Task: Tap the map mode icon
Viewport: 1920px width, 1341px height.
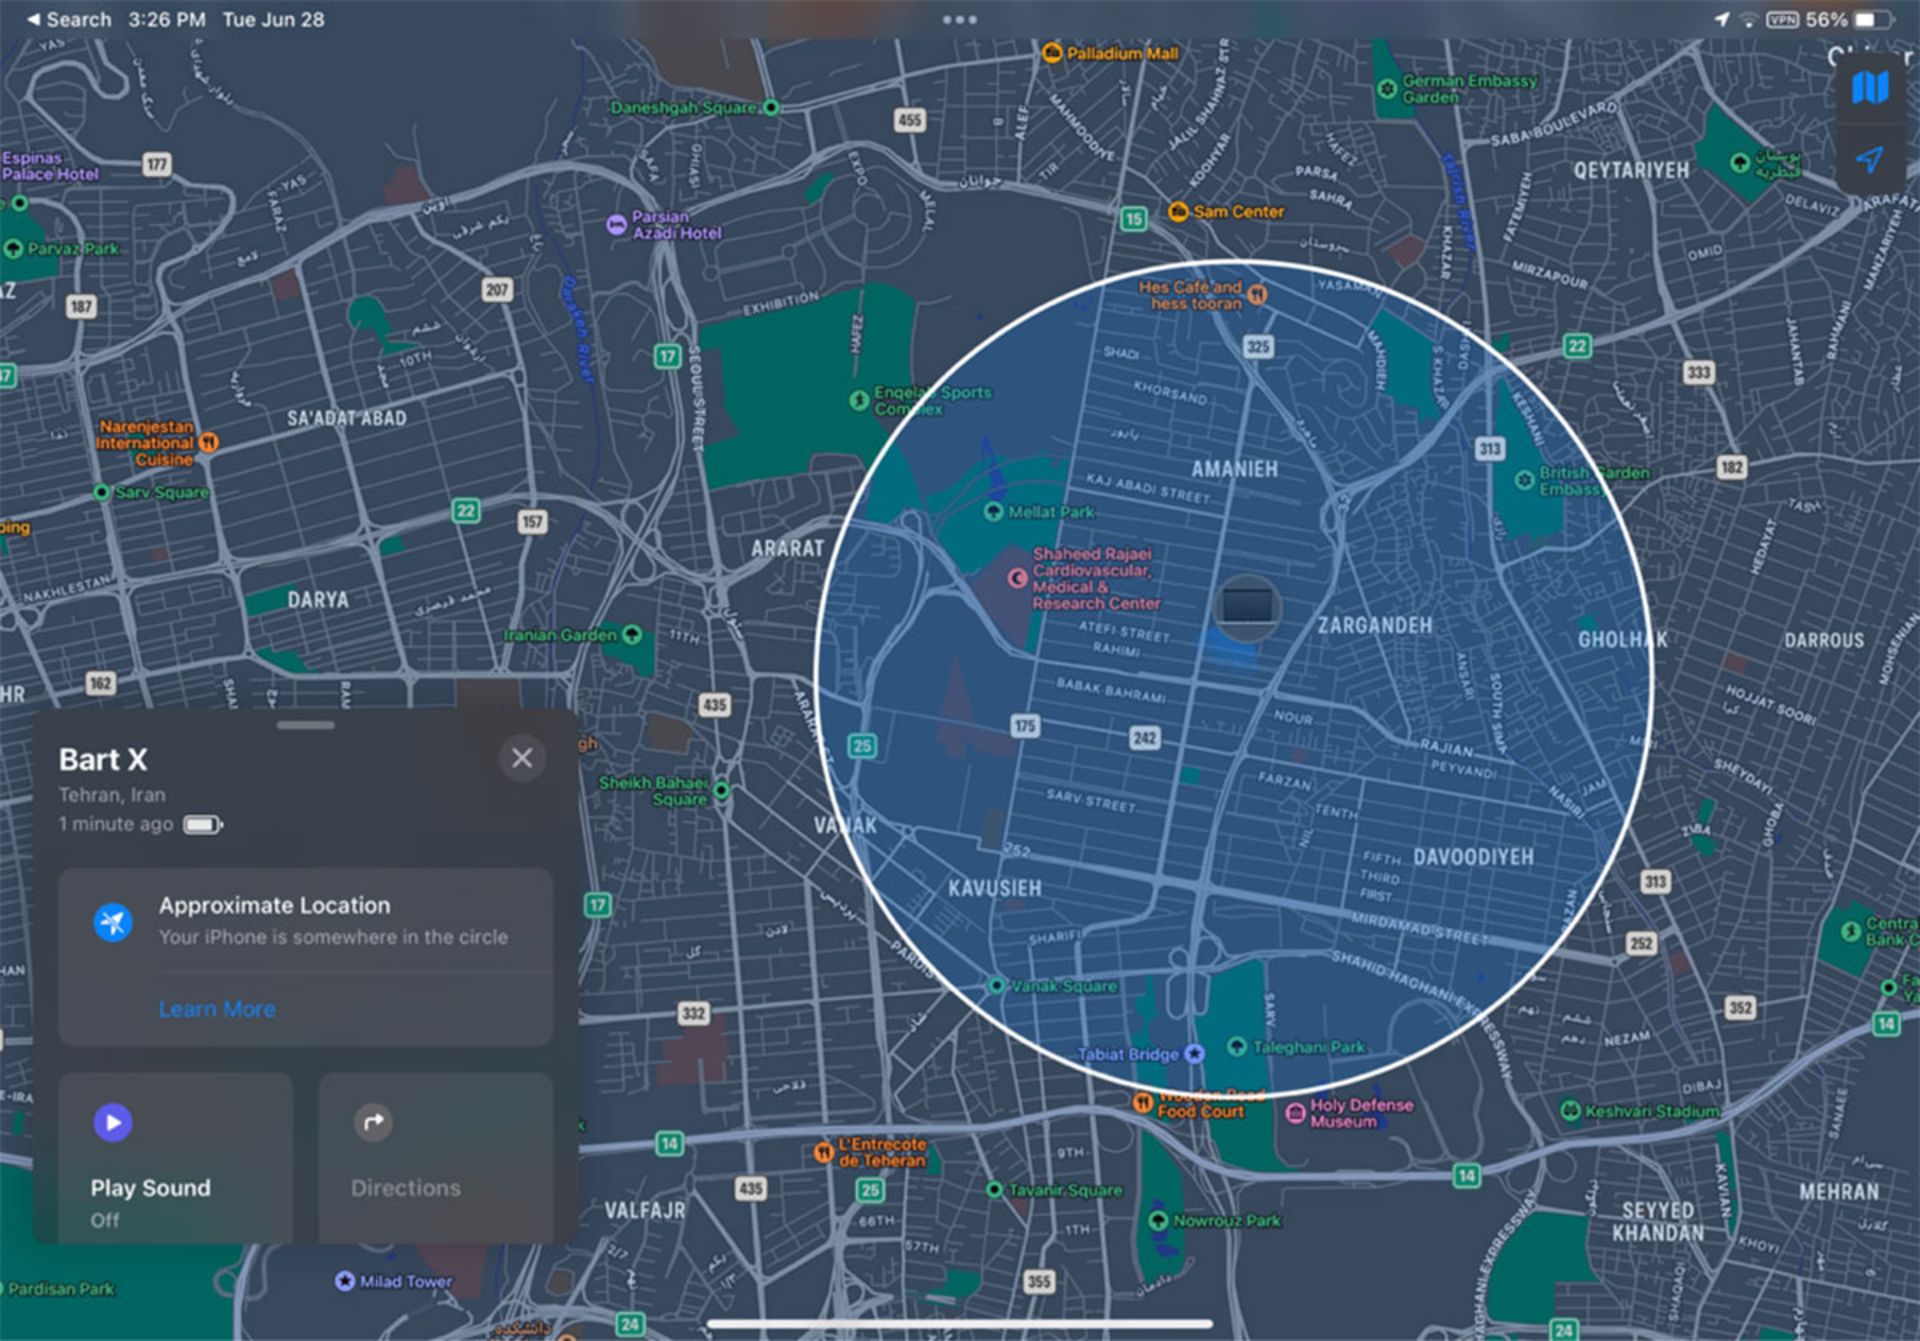Action: [1869, 88]
